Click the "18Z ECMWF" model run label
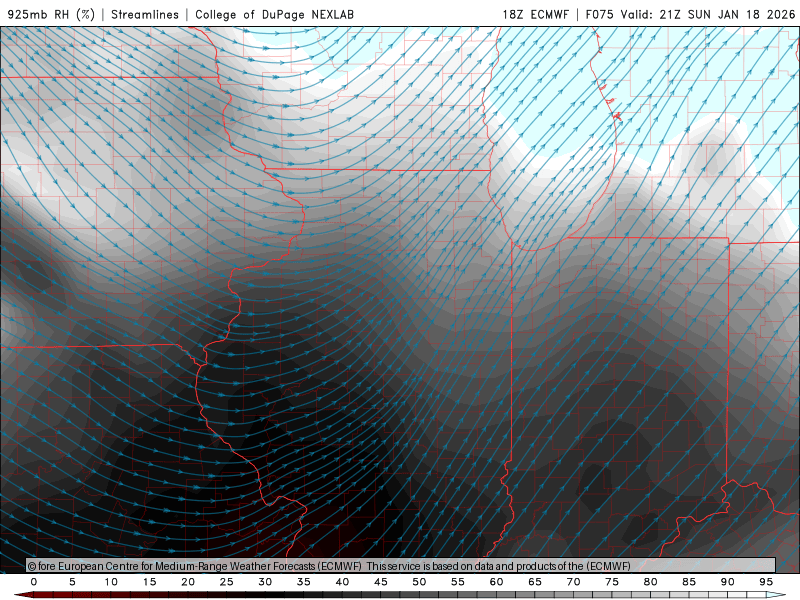This screenshot has height=600, width=800. click(535, 14)
